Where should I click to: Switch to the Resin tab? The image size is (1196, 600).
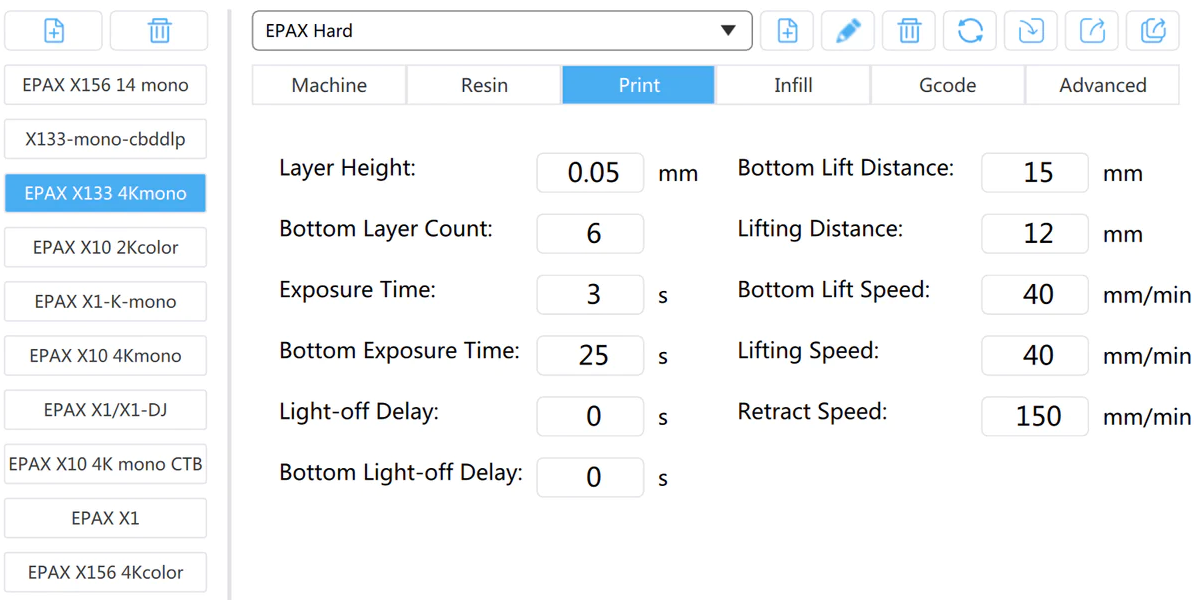(484, 85)
